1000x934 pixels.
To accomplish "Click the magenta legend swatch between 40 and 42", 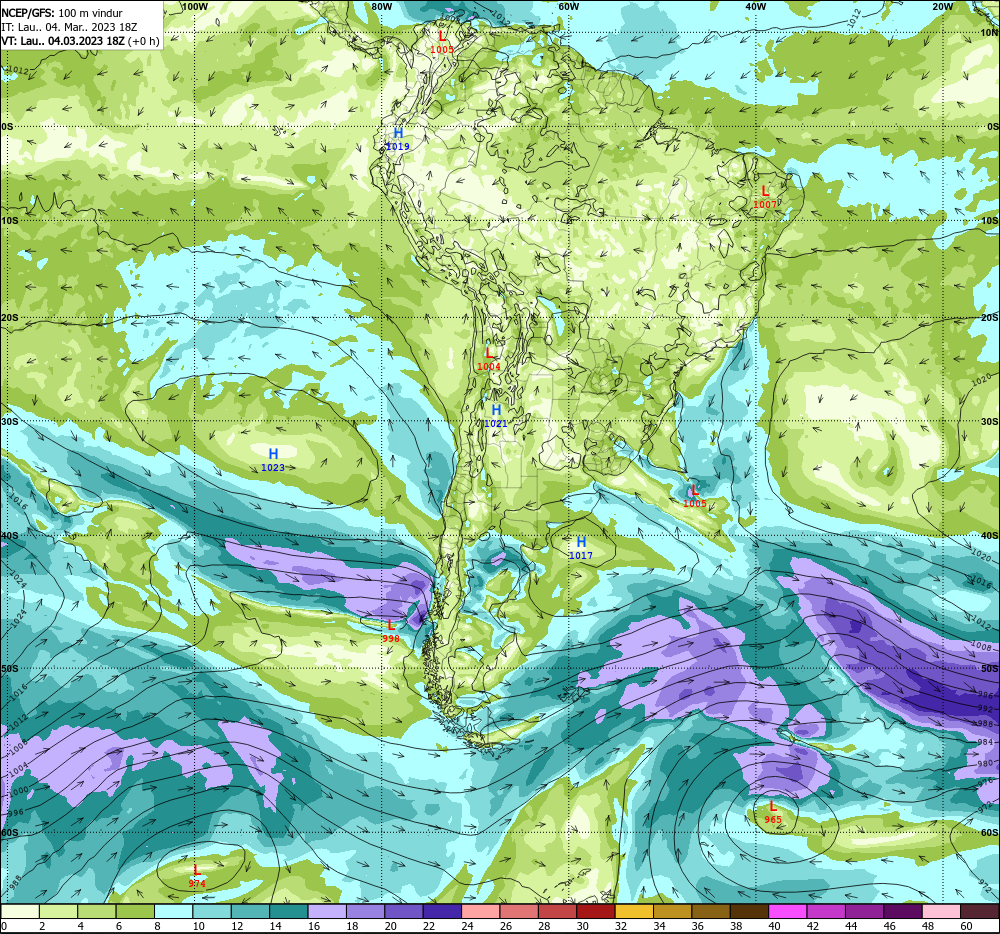I will tap(788, 912).
